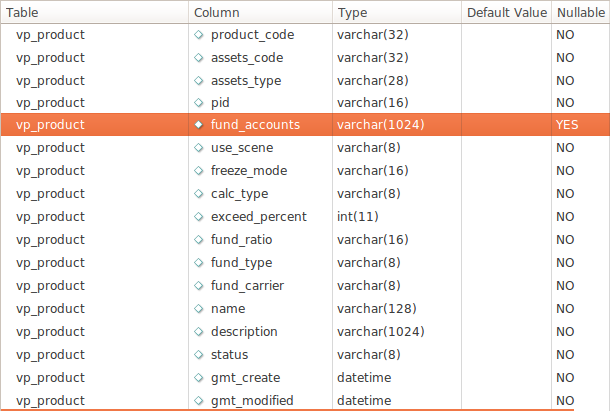
Task: Sort by the Column header
Action: click(x=260, y=12)
